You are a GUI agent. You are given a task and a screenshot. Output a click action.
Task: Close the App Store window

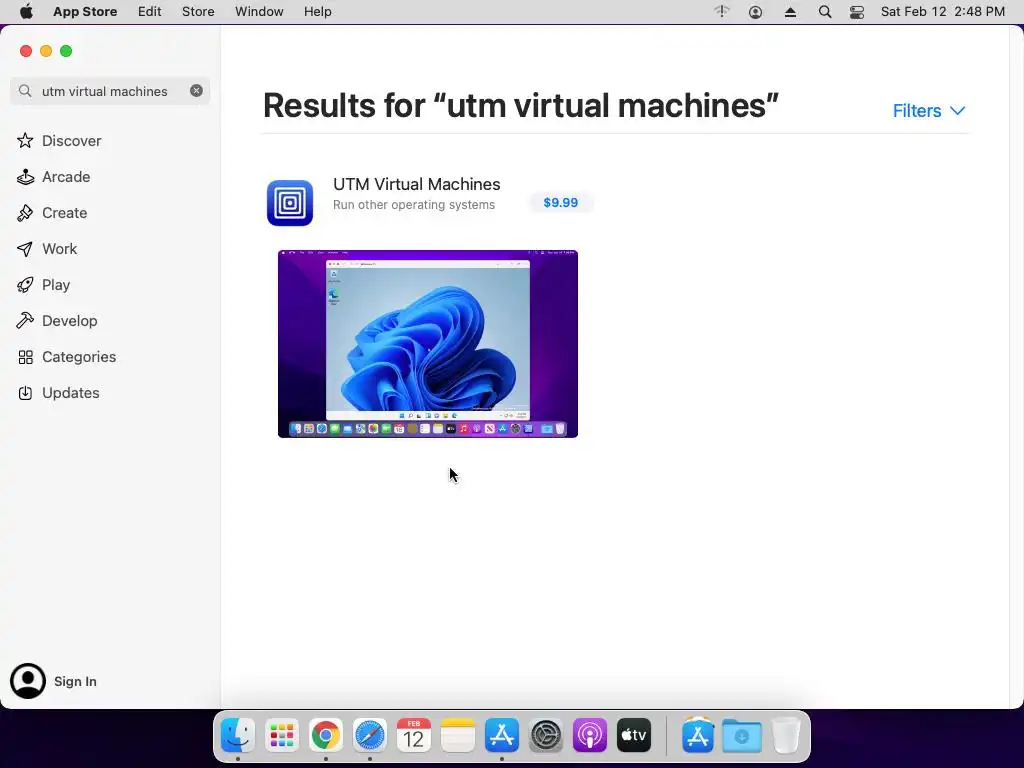26,51
